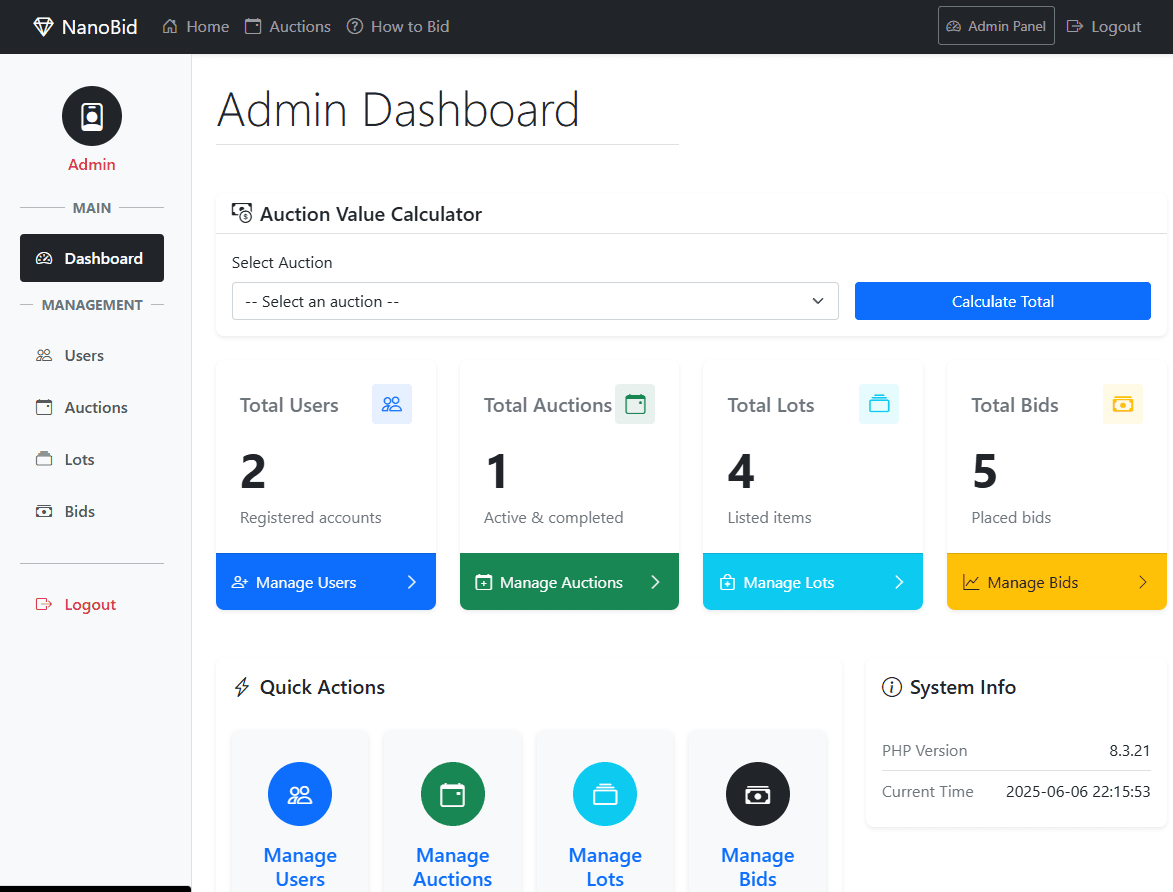Screen dimensions: 1173x892
Task: Select Dashboard in the sidebar
Action: pyautogui.click(x=91, y=258)
